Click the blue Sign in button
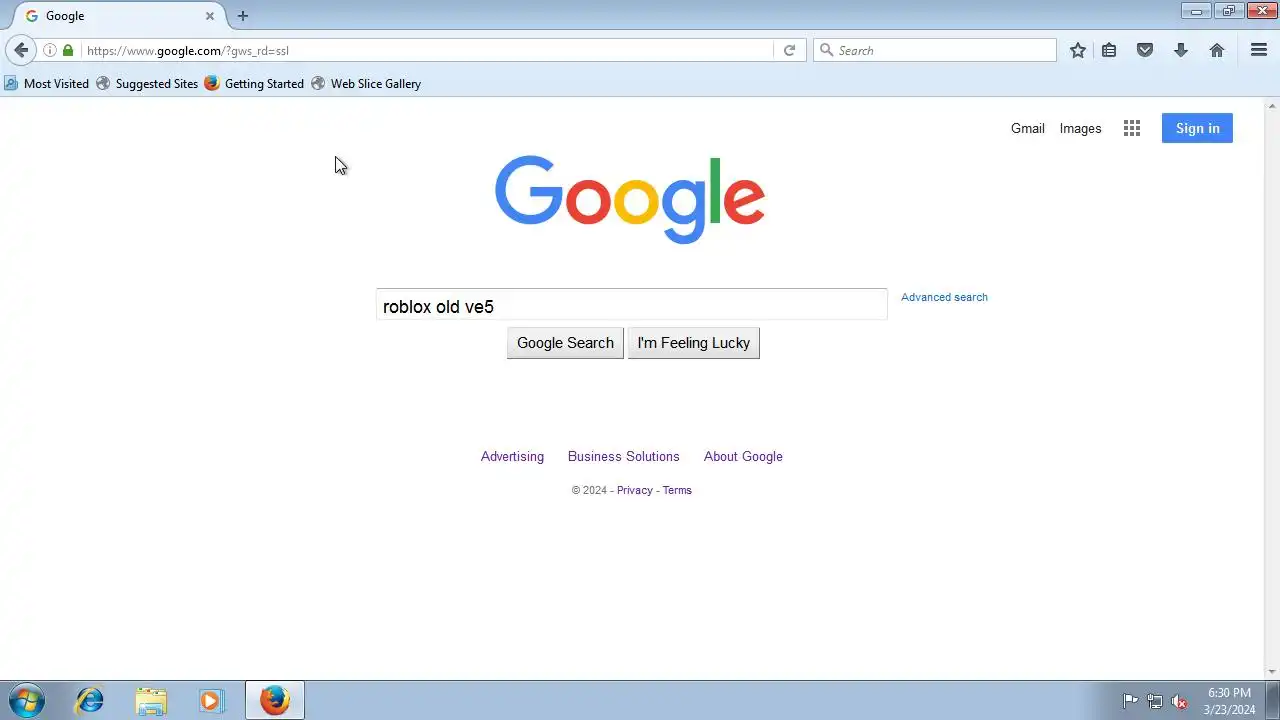 (1197, 128)
